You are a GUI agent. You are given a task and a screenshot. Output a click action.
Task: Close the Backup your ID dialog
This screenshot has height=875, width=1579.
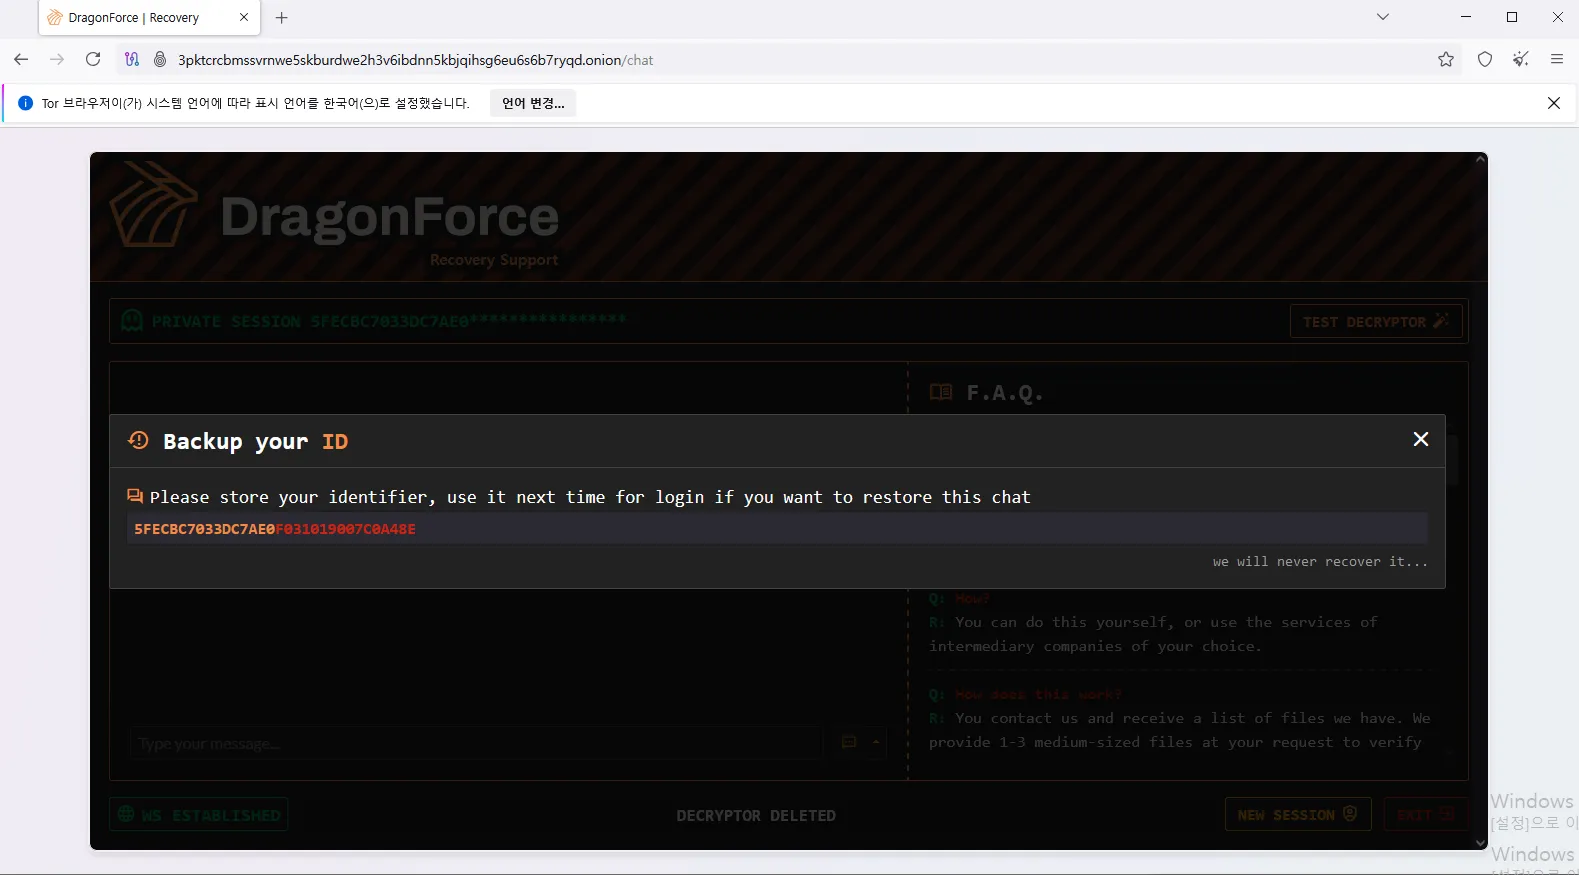tap(1420, 439)
